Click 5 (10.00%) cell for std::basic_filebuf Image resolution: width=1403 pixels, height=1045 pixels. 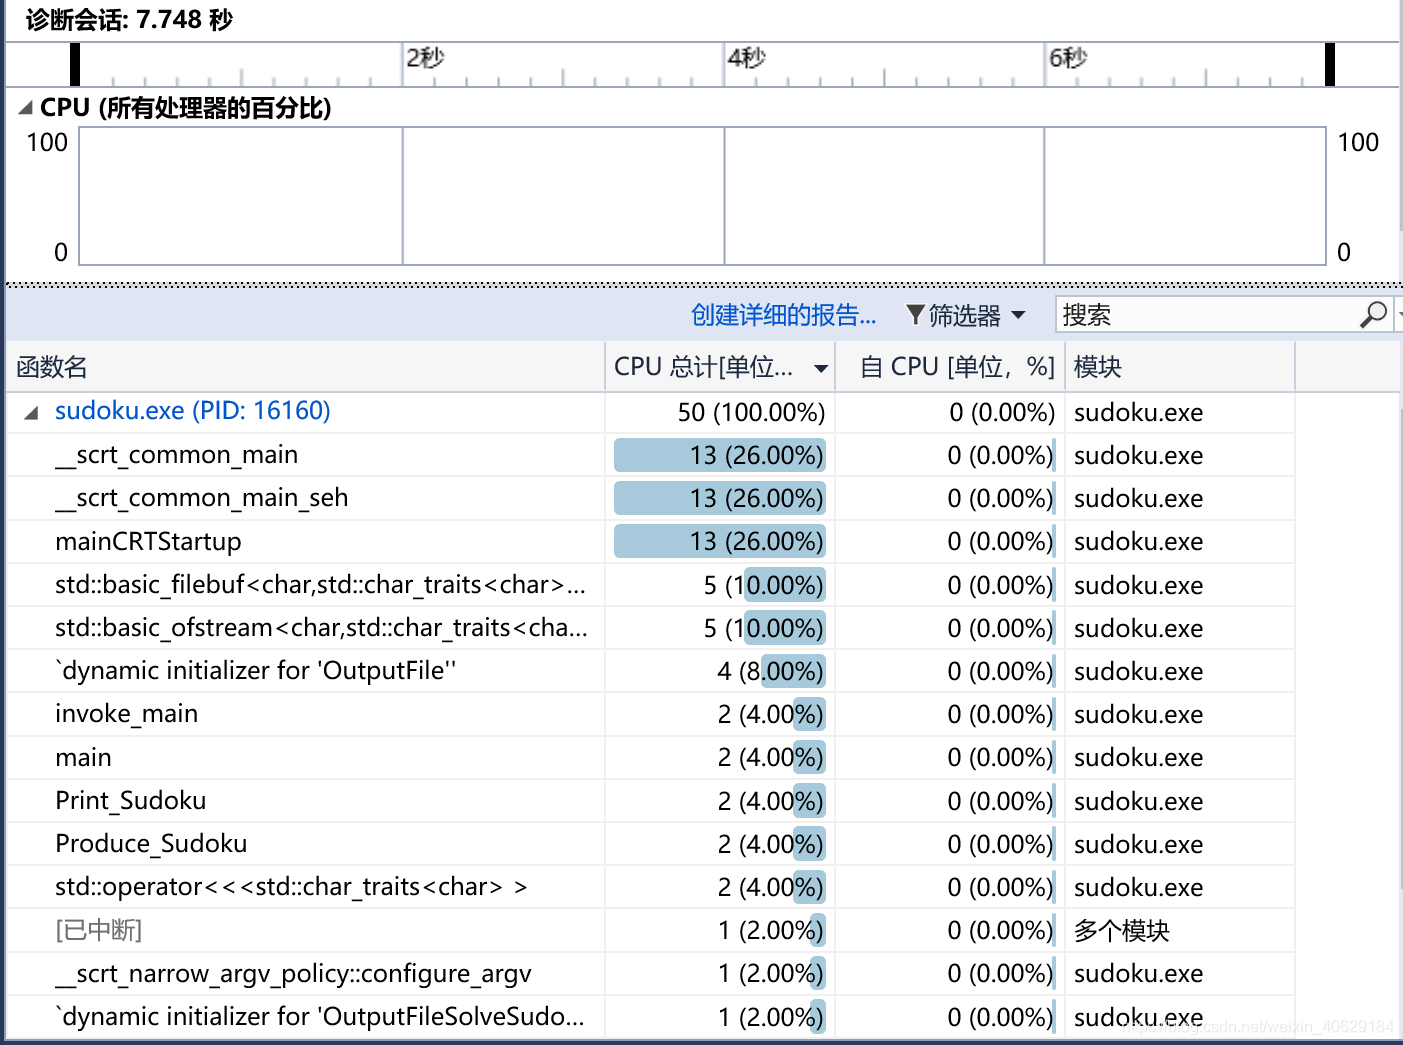pyautogui.click(x=720, y=585)
